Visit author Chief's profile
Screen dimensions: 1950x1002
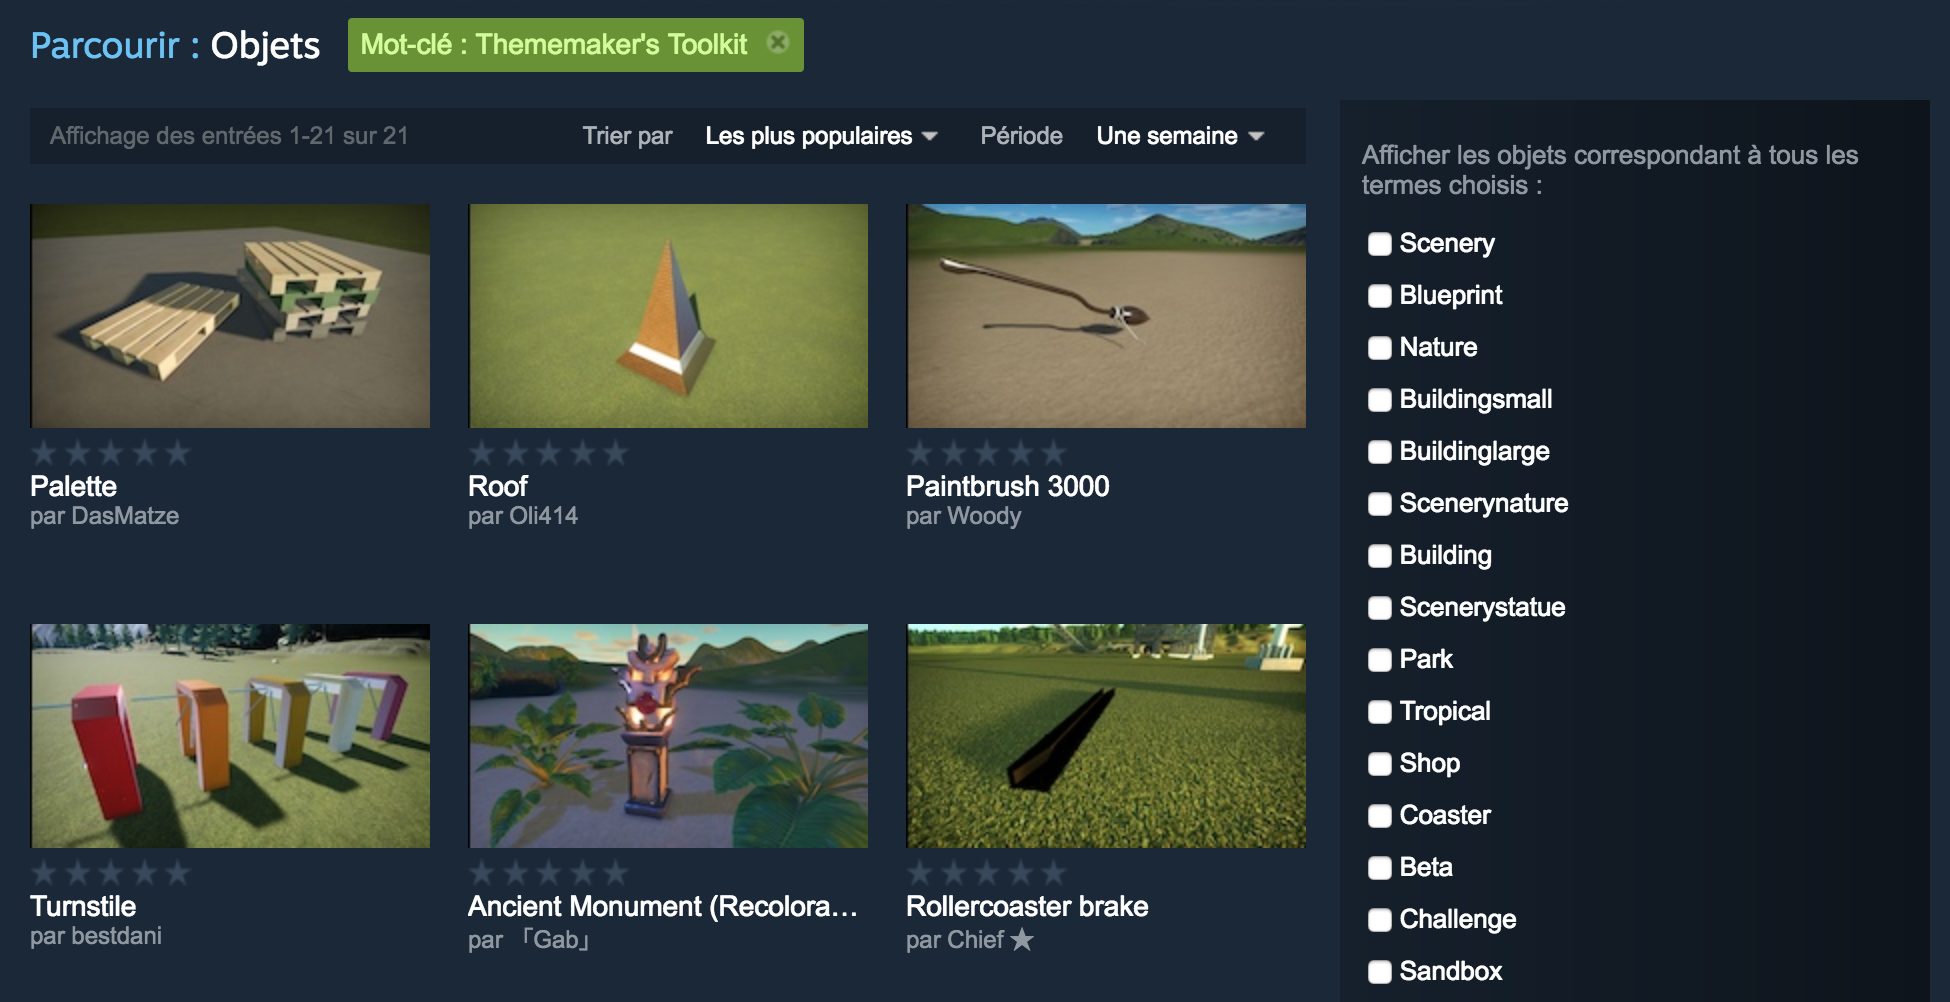click(x=975, y=940)
